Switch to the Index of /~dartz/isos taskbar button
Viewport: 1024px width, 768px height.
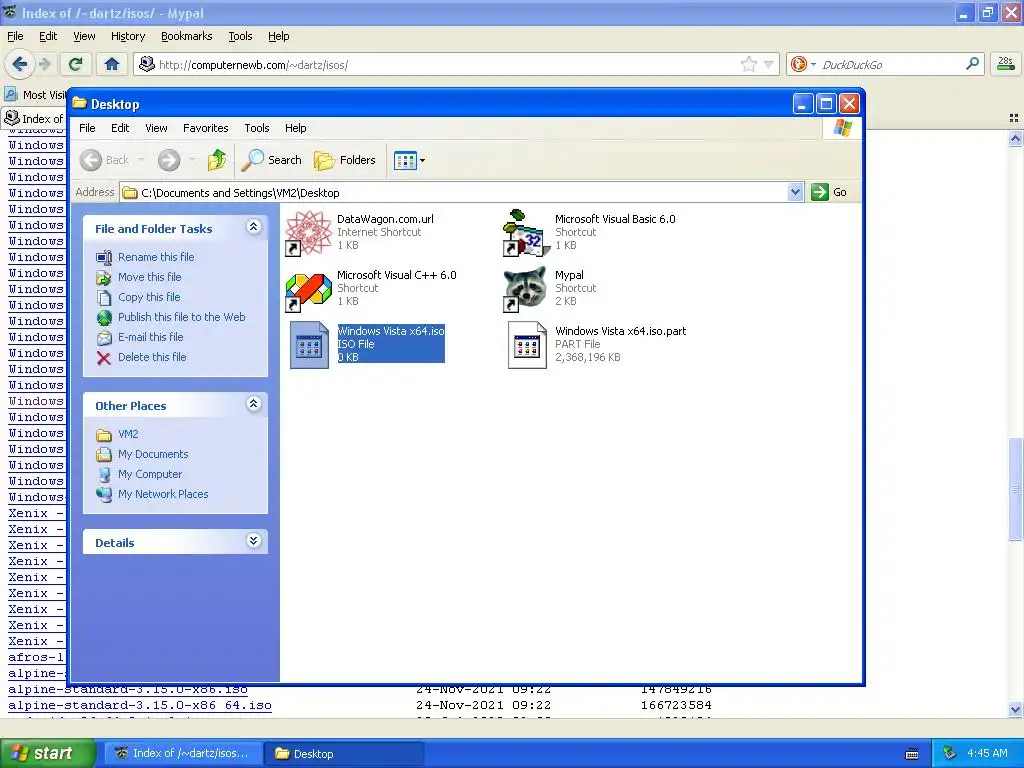coord(184,754)
